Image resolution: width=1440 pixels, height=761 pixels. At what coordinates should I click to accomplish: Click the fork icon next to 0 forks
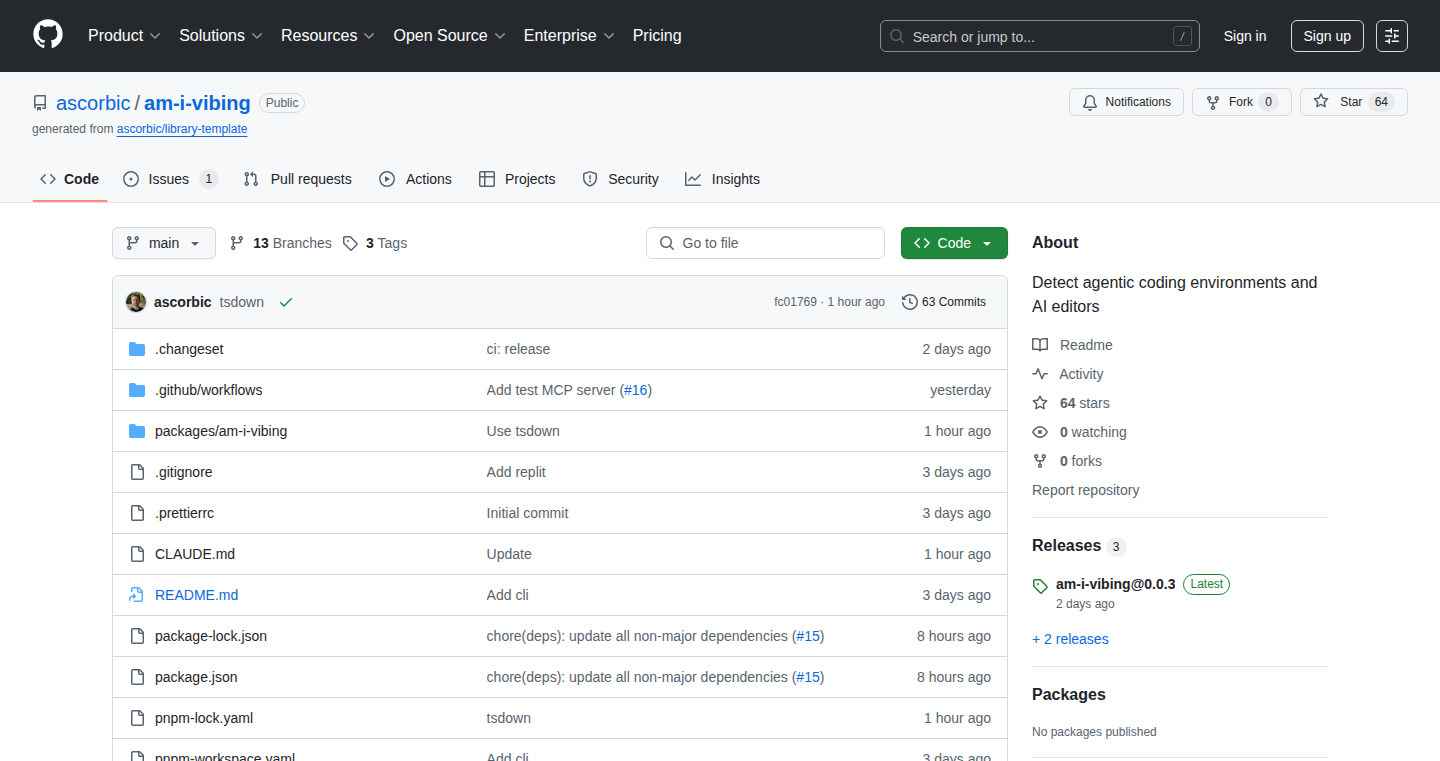tap(1040, 461)
